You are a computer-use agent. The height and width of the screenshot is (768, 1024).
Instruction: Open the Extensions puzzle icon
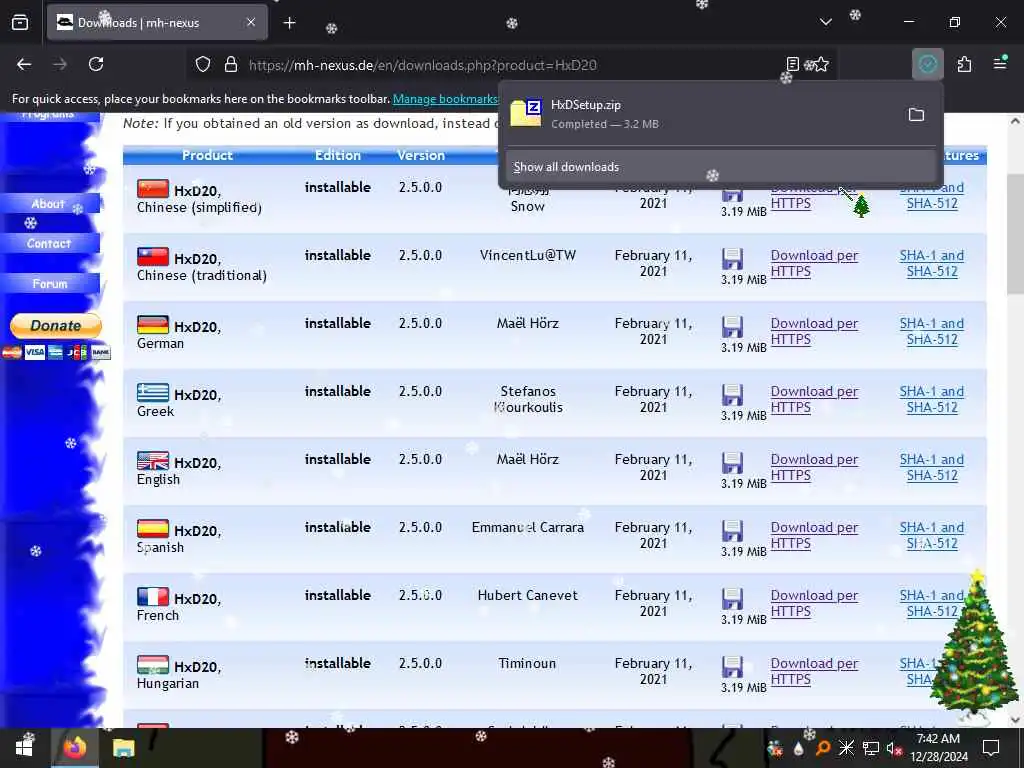click(x=964, y=64)
